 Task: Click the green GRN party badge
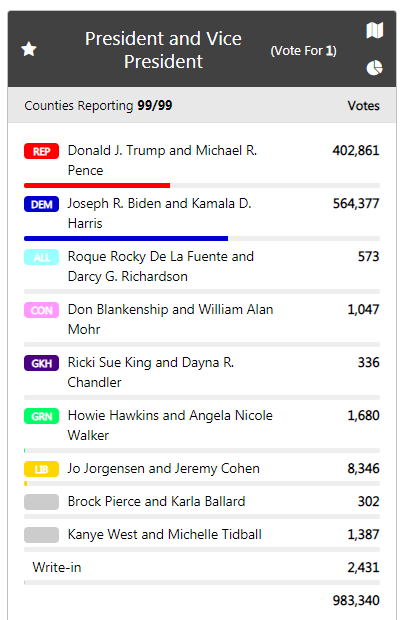[x=42, y=416]
